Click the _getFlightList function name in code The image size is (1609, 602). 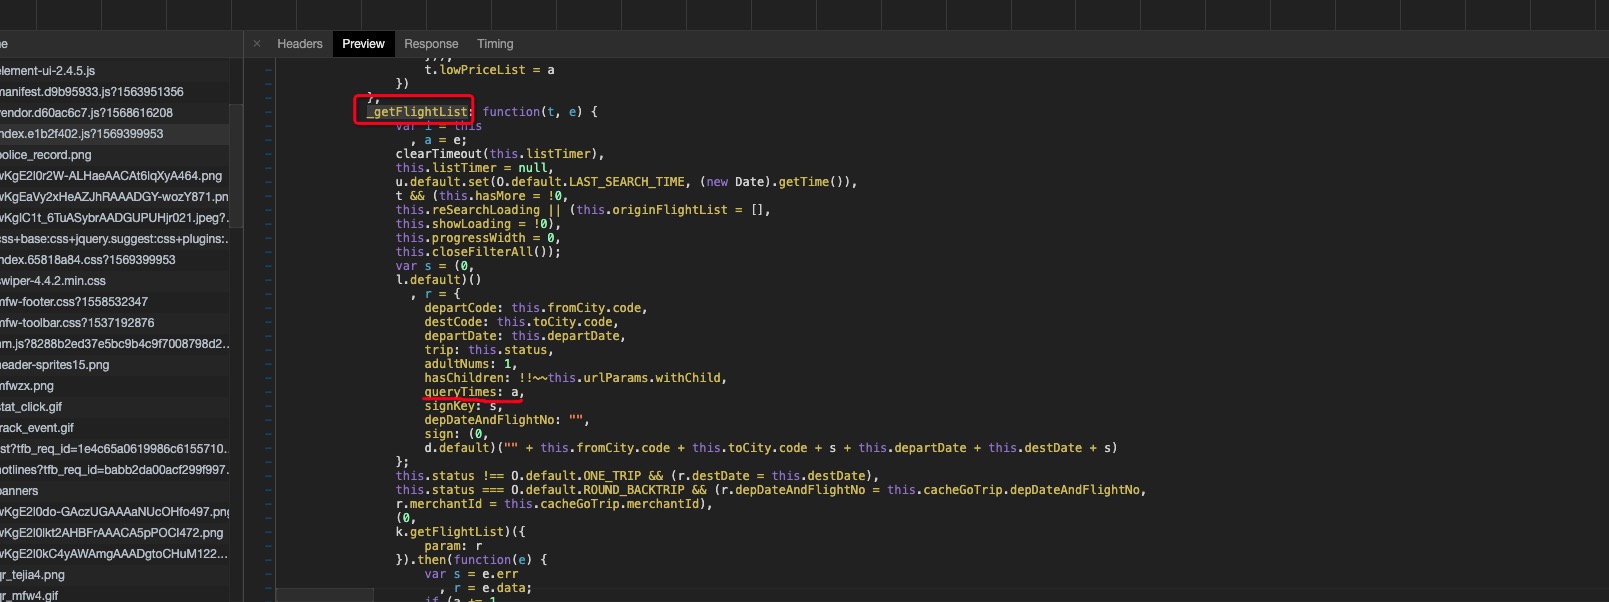pos(417,112)
